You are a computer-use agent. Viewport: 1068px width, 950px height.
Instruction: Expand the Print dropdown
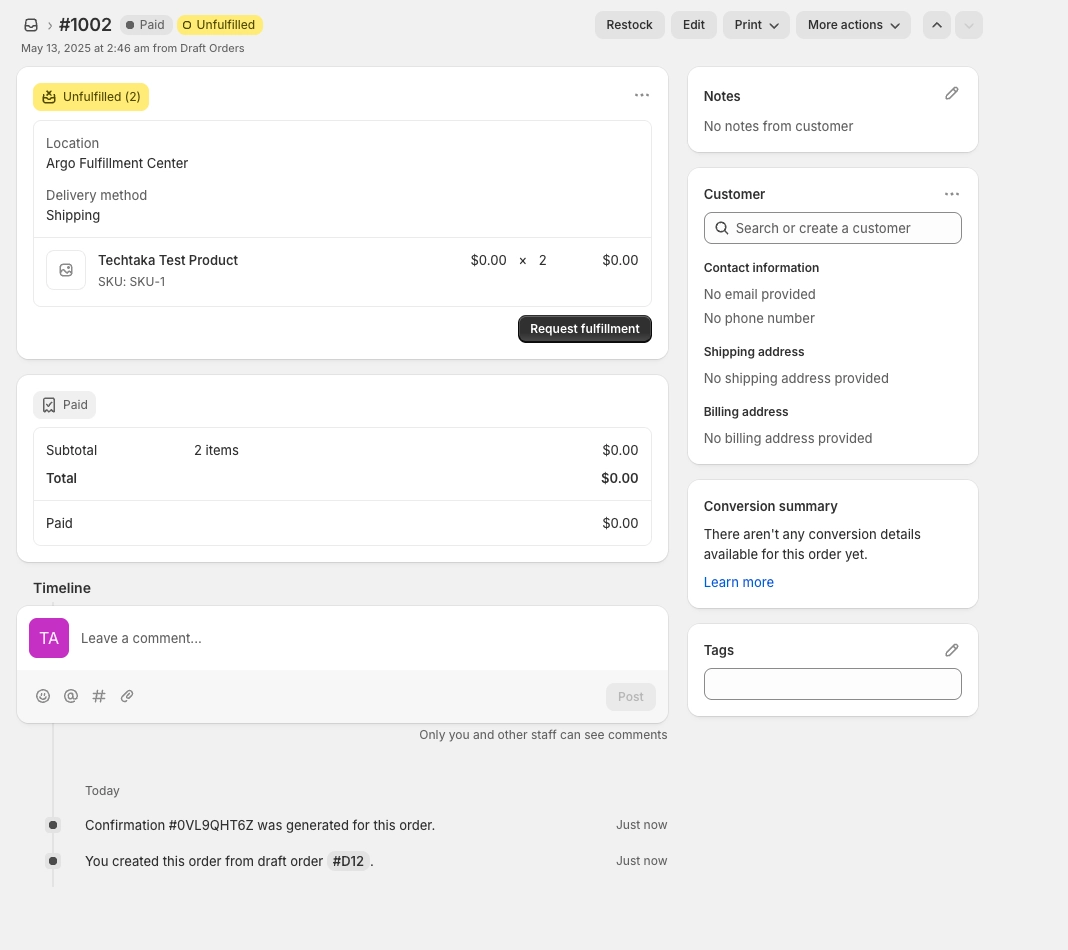point(756,25)
